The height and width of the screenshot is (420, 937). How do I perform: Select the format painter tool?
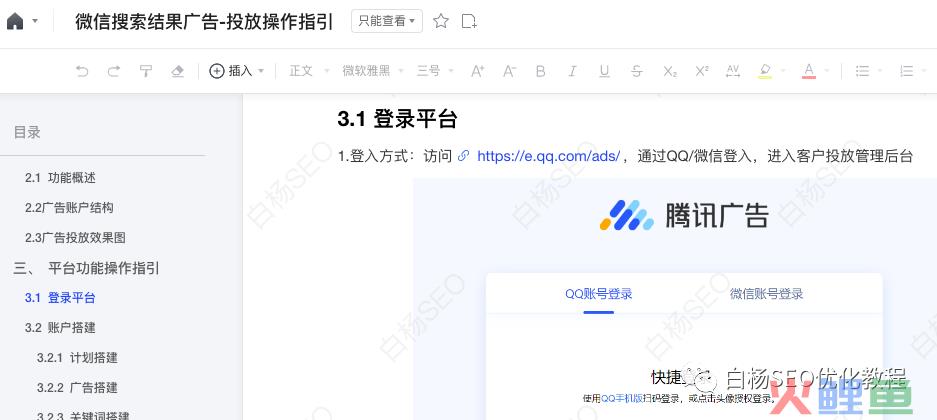146,71
